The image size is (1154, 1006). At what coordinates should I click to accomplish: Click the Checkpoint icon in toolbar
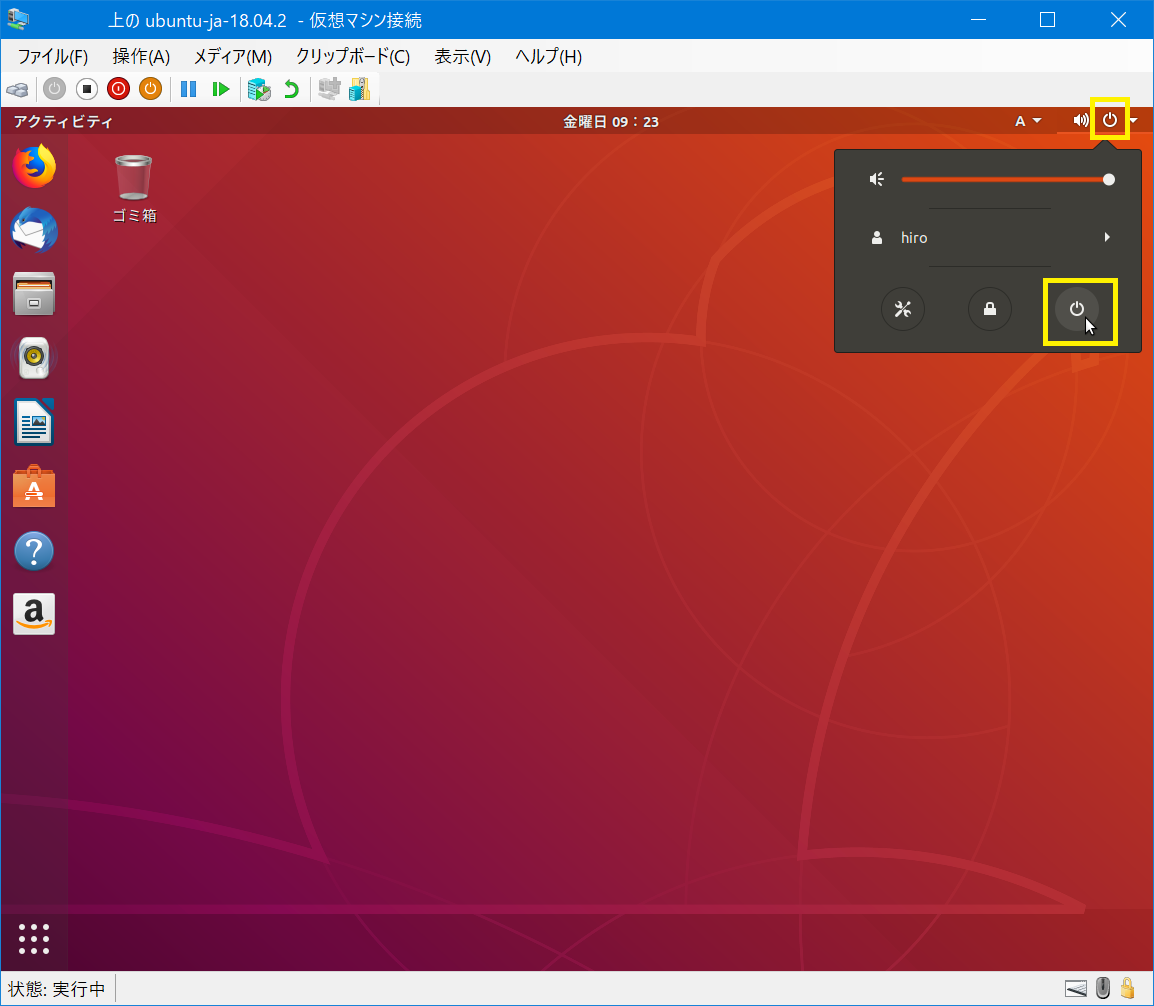pos(259,89)
